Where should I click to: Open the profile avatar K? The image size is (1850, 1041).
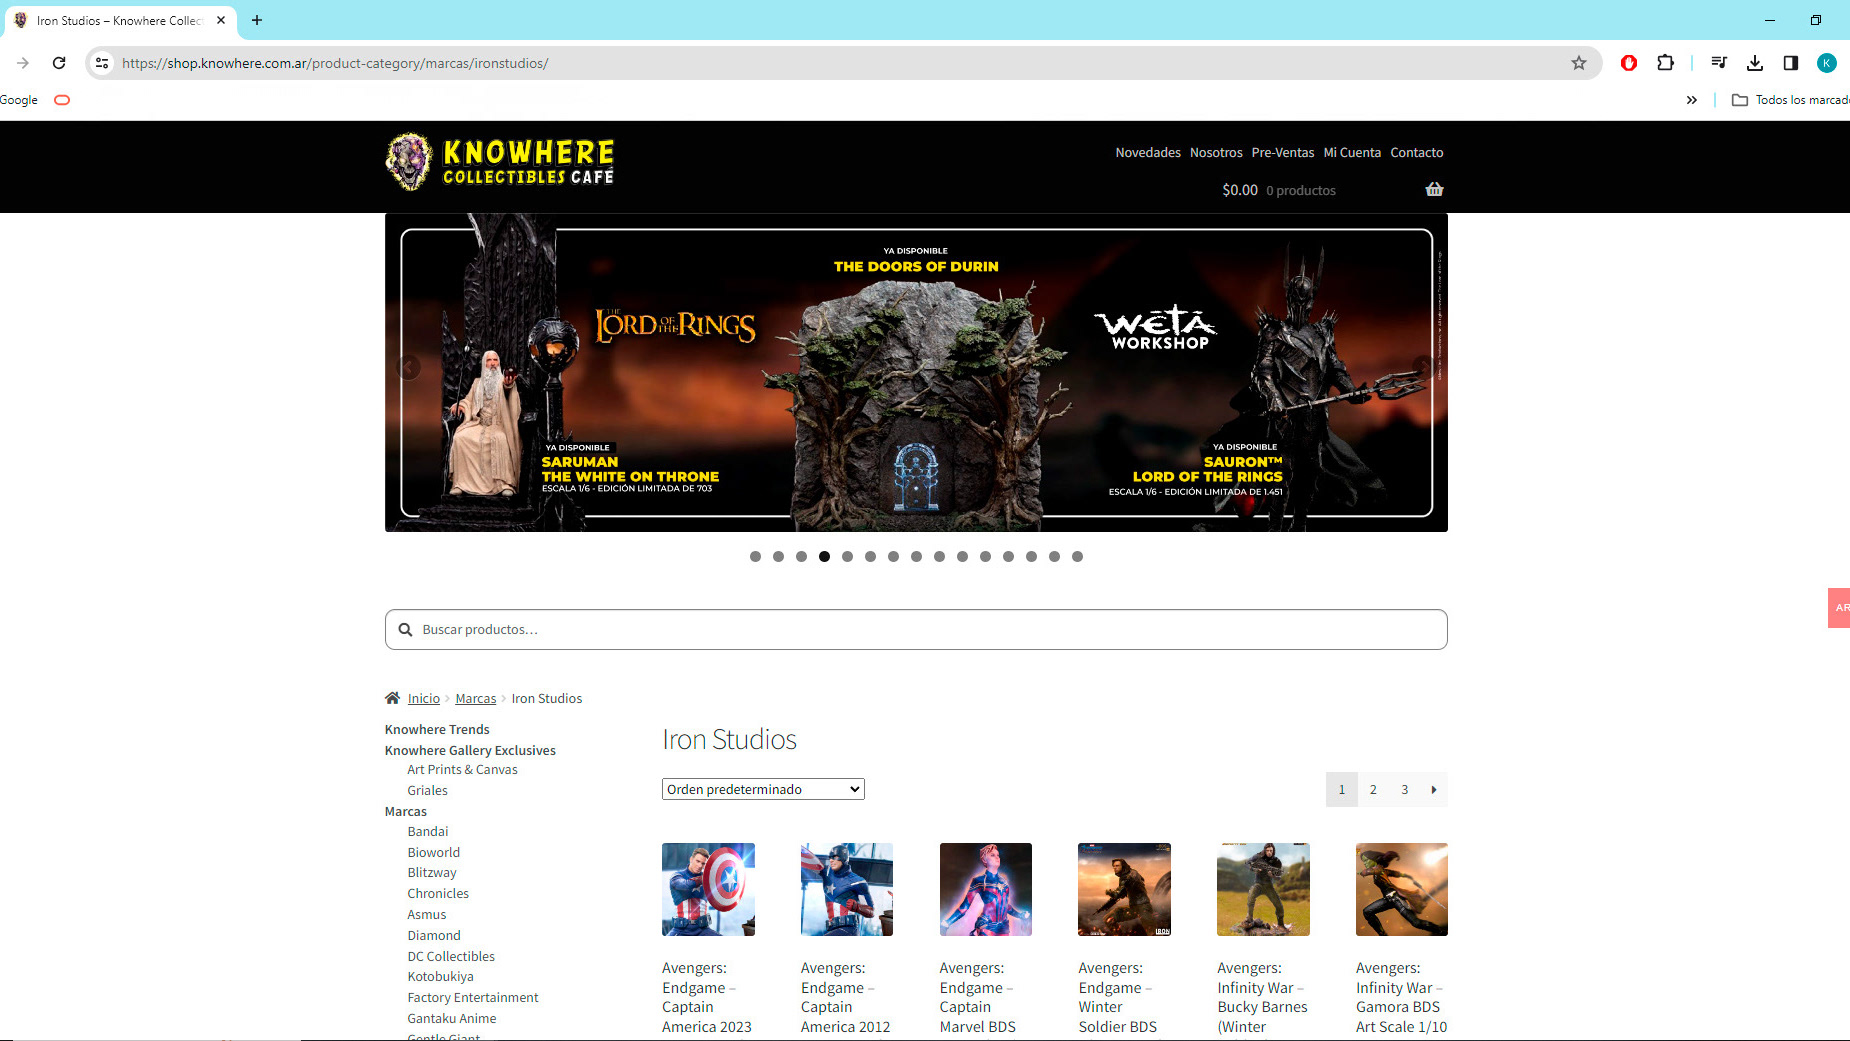pos(1827,63)
